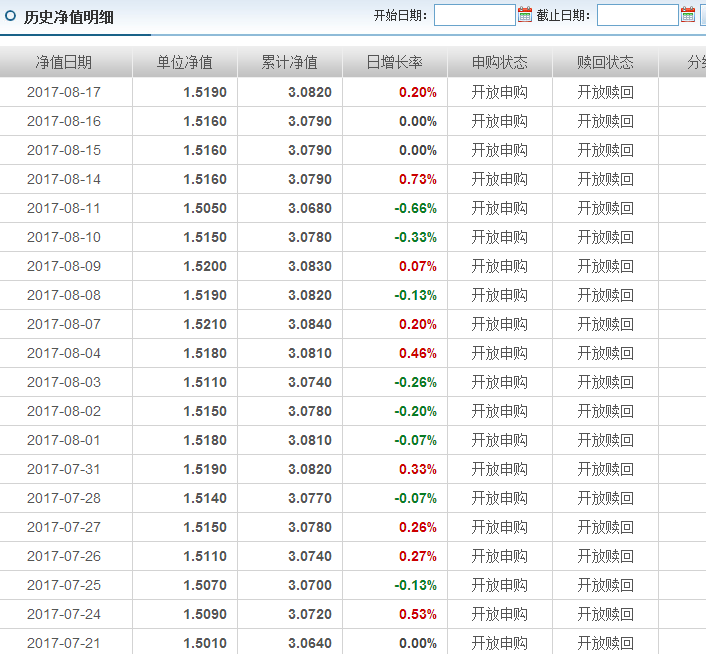Image resolution: width=706 pixels, height=654 pixels.
Task: Click 开放赎回 in the 2017-08-17 row
Action: coord(605,92)
